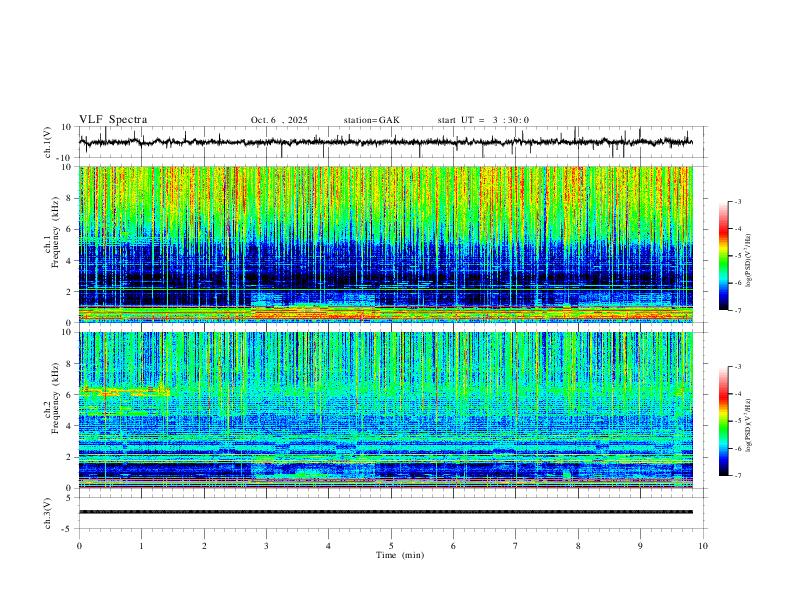Click the ch.1 waveform trace plot

click(386, 142)
